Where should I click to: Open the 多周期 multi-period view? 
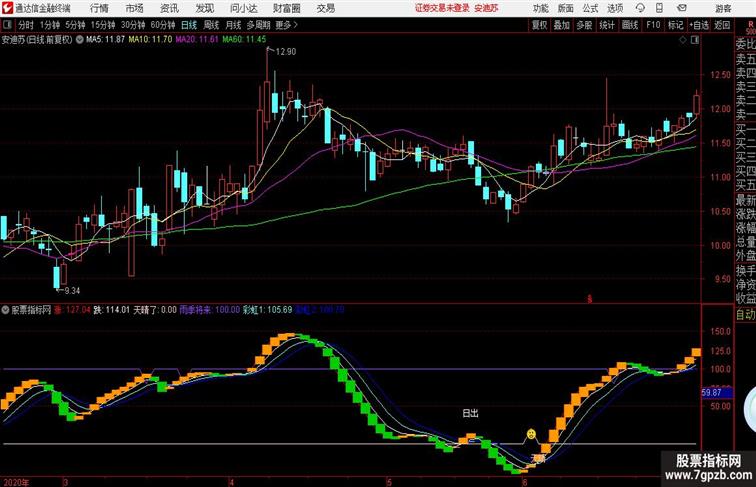pyautogui.click(x=259, y=25)
